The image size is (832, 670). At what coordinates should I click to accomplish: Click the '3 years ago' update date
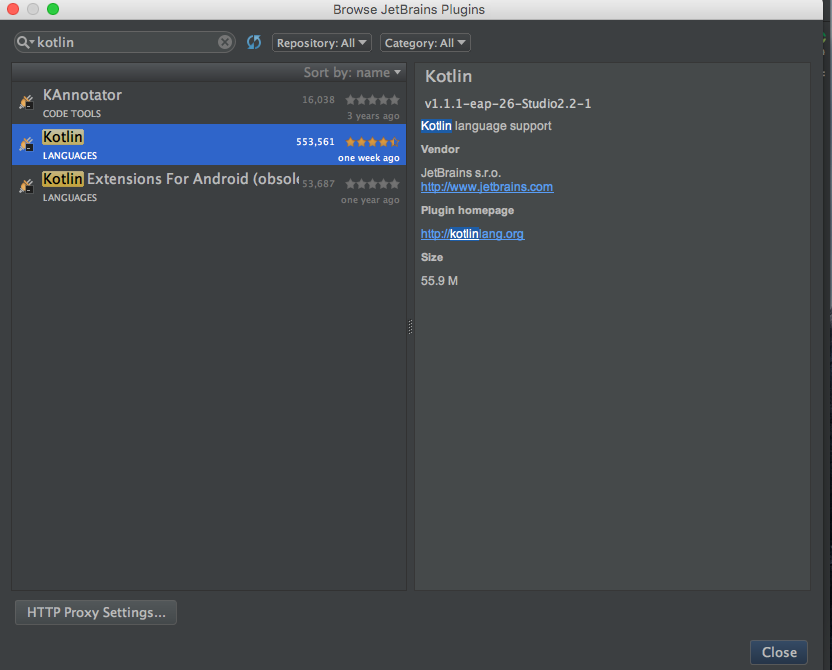(373, 116)
